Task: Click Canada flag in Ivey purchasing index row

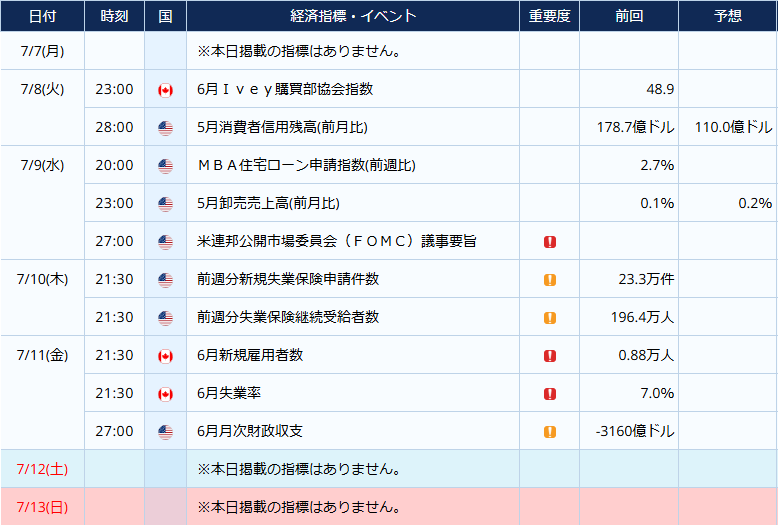Action: point(165,90)
